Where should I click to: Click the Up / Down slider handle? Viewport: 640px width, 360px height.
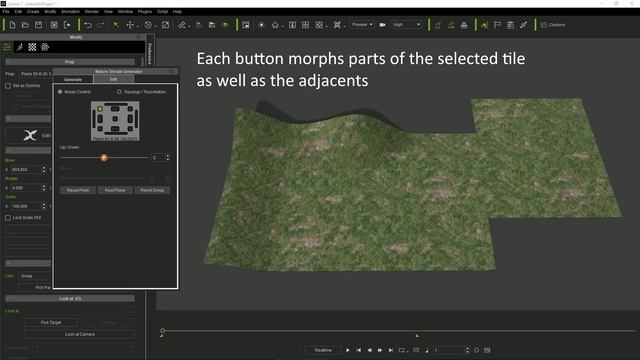104,158
